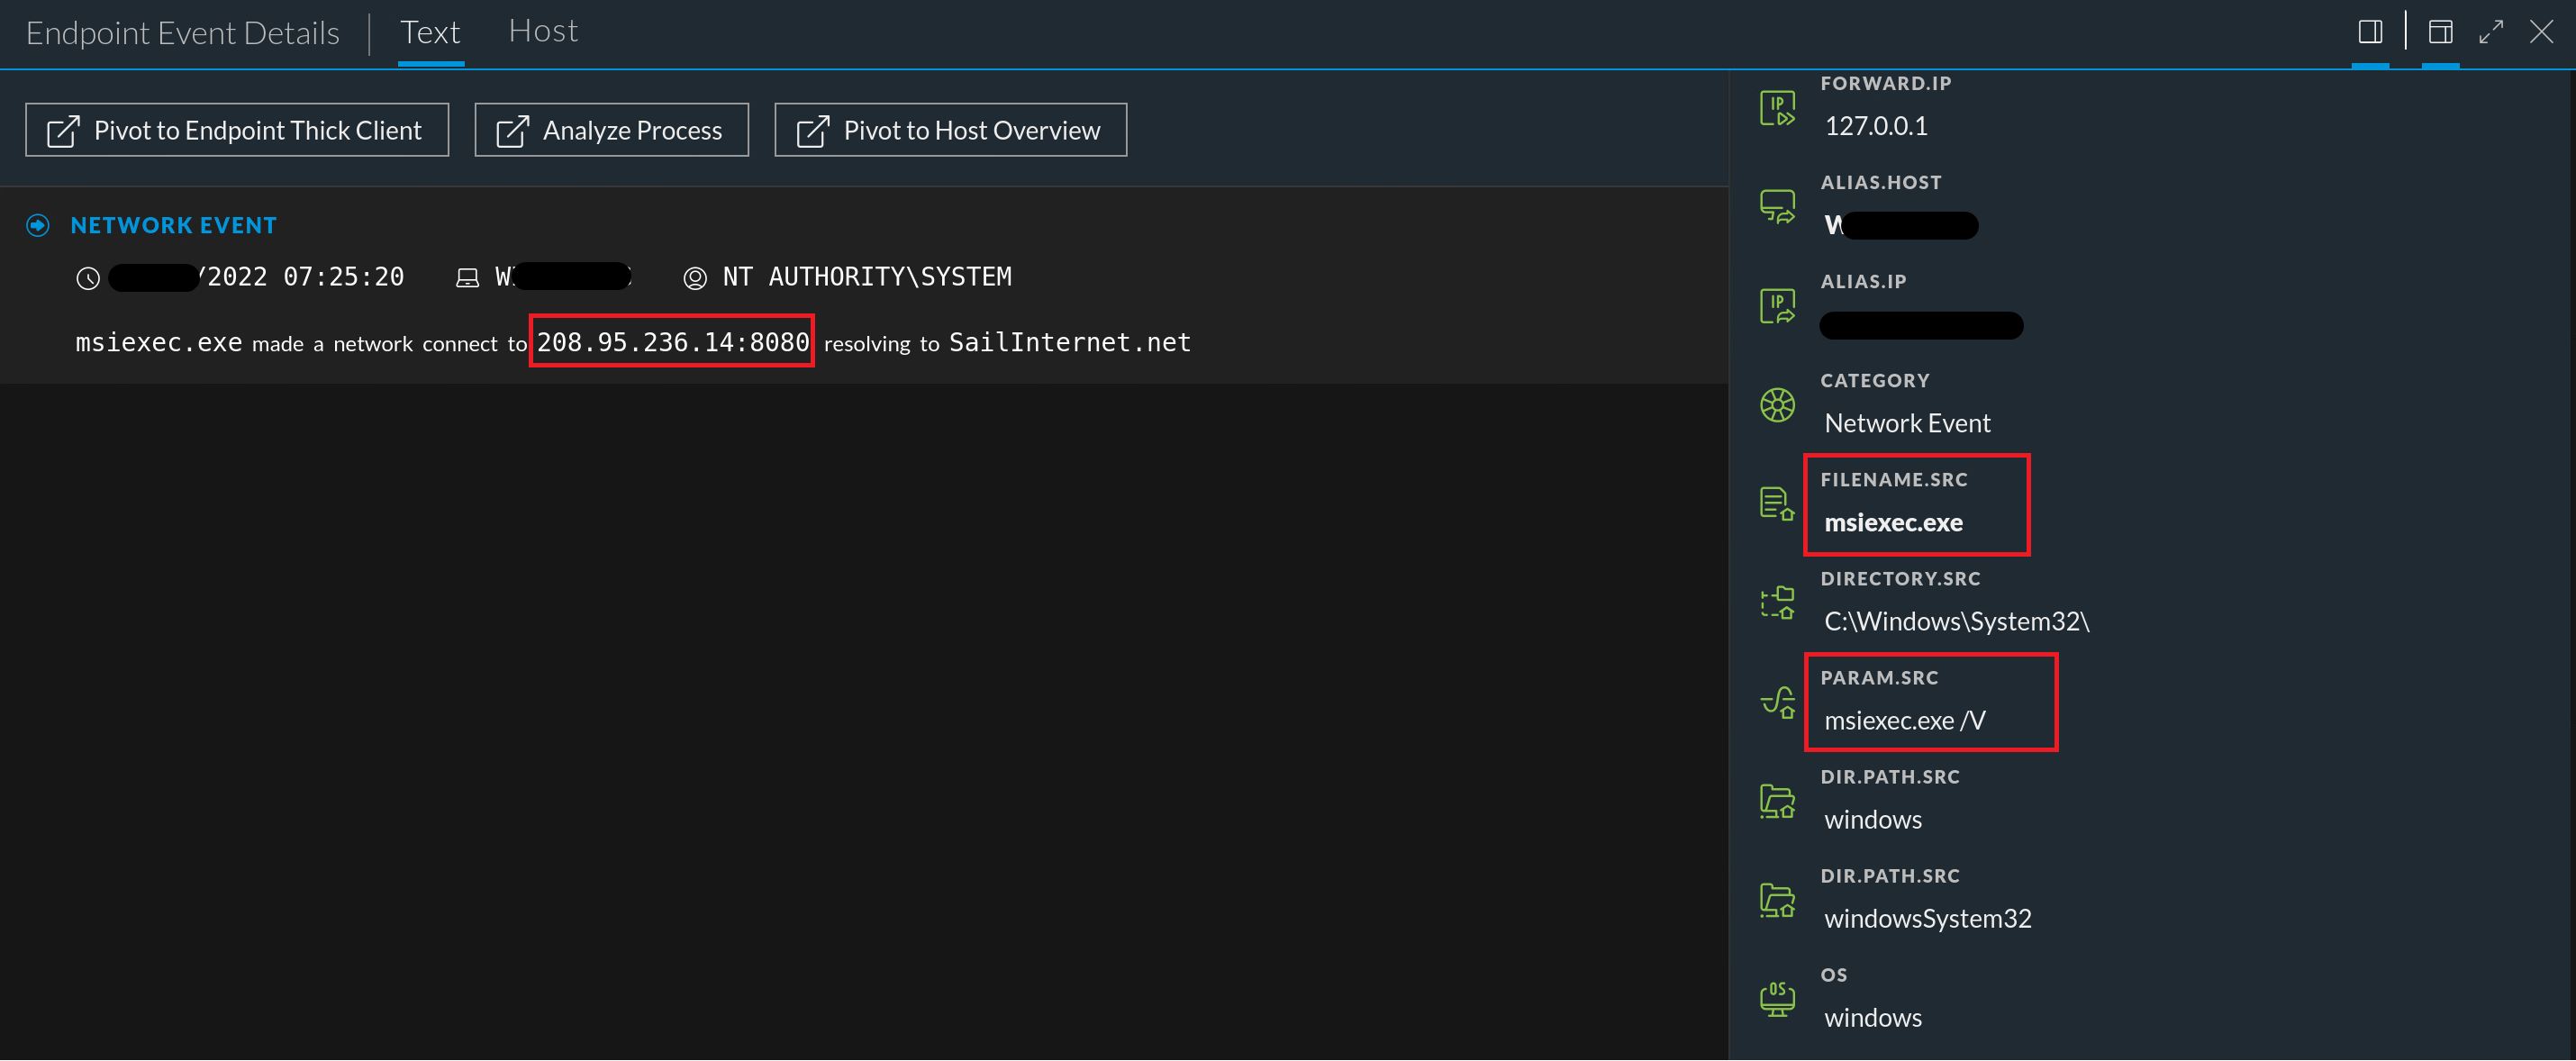Click Pivot to Endpoint Thick Client button

pyautogui.click(x=237, y=130)
